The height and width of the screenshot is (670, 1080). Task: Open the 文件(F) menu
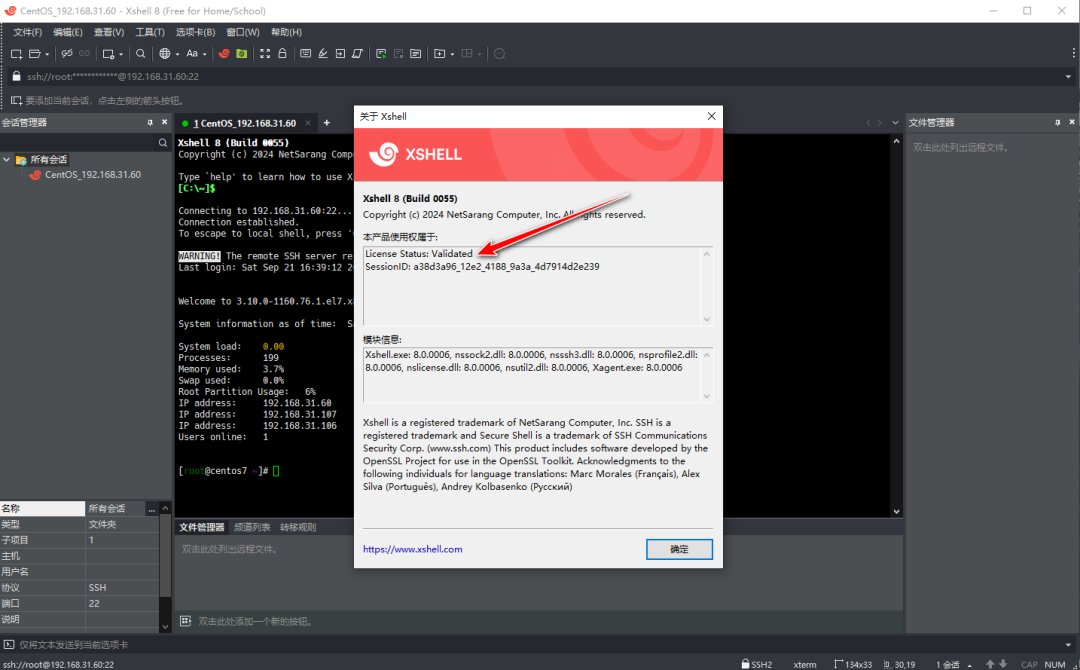click(x=28, y=32)
